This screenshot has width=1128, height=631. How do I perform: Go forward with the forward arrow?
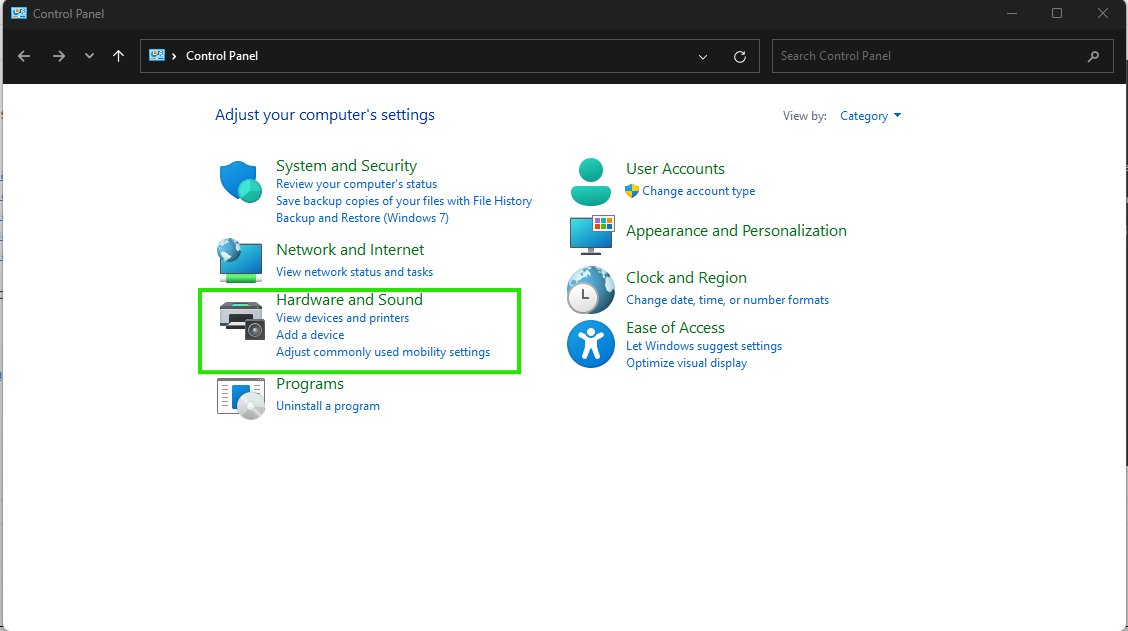click(x=59, y=56)
